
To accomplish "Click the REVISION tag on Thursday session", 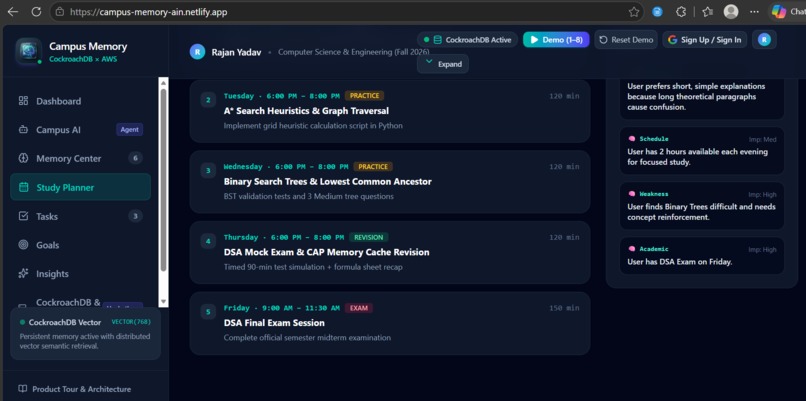I will pyautogui.click(x=369, y=238).
